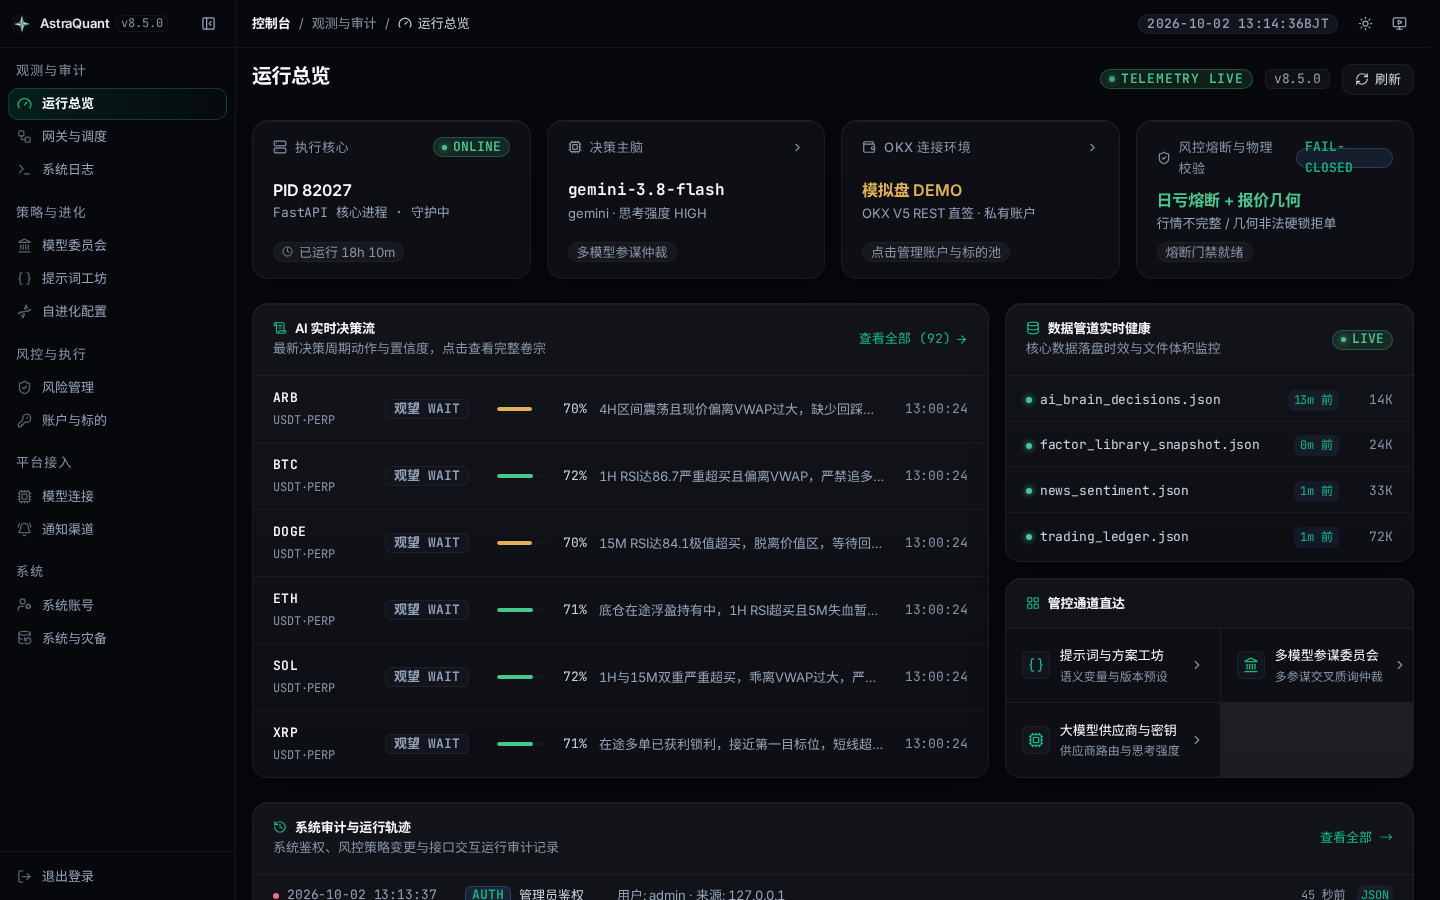Image resolution: width=1440 pixels, height=900 pixels.
Task: Click the 系统账号 user icon
Action: 25,605
